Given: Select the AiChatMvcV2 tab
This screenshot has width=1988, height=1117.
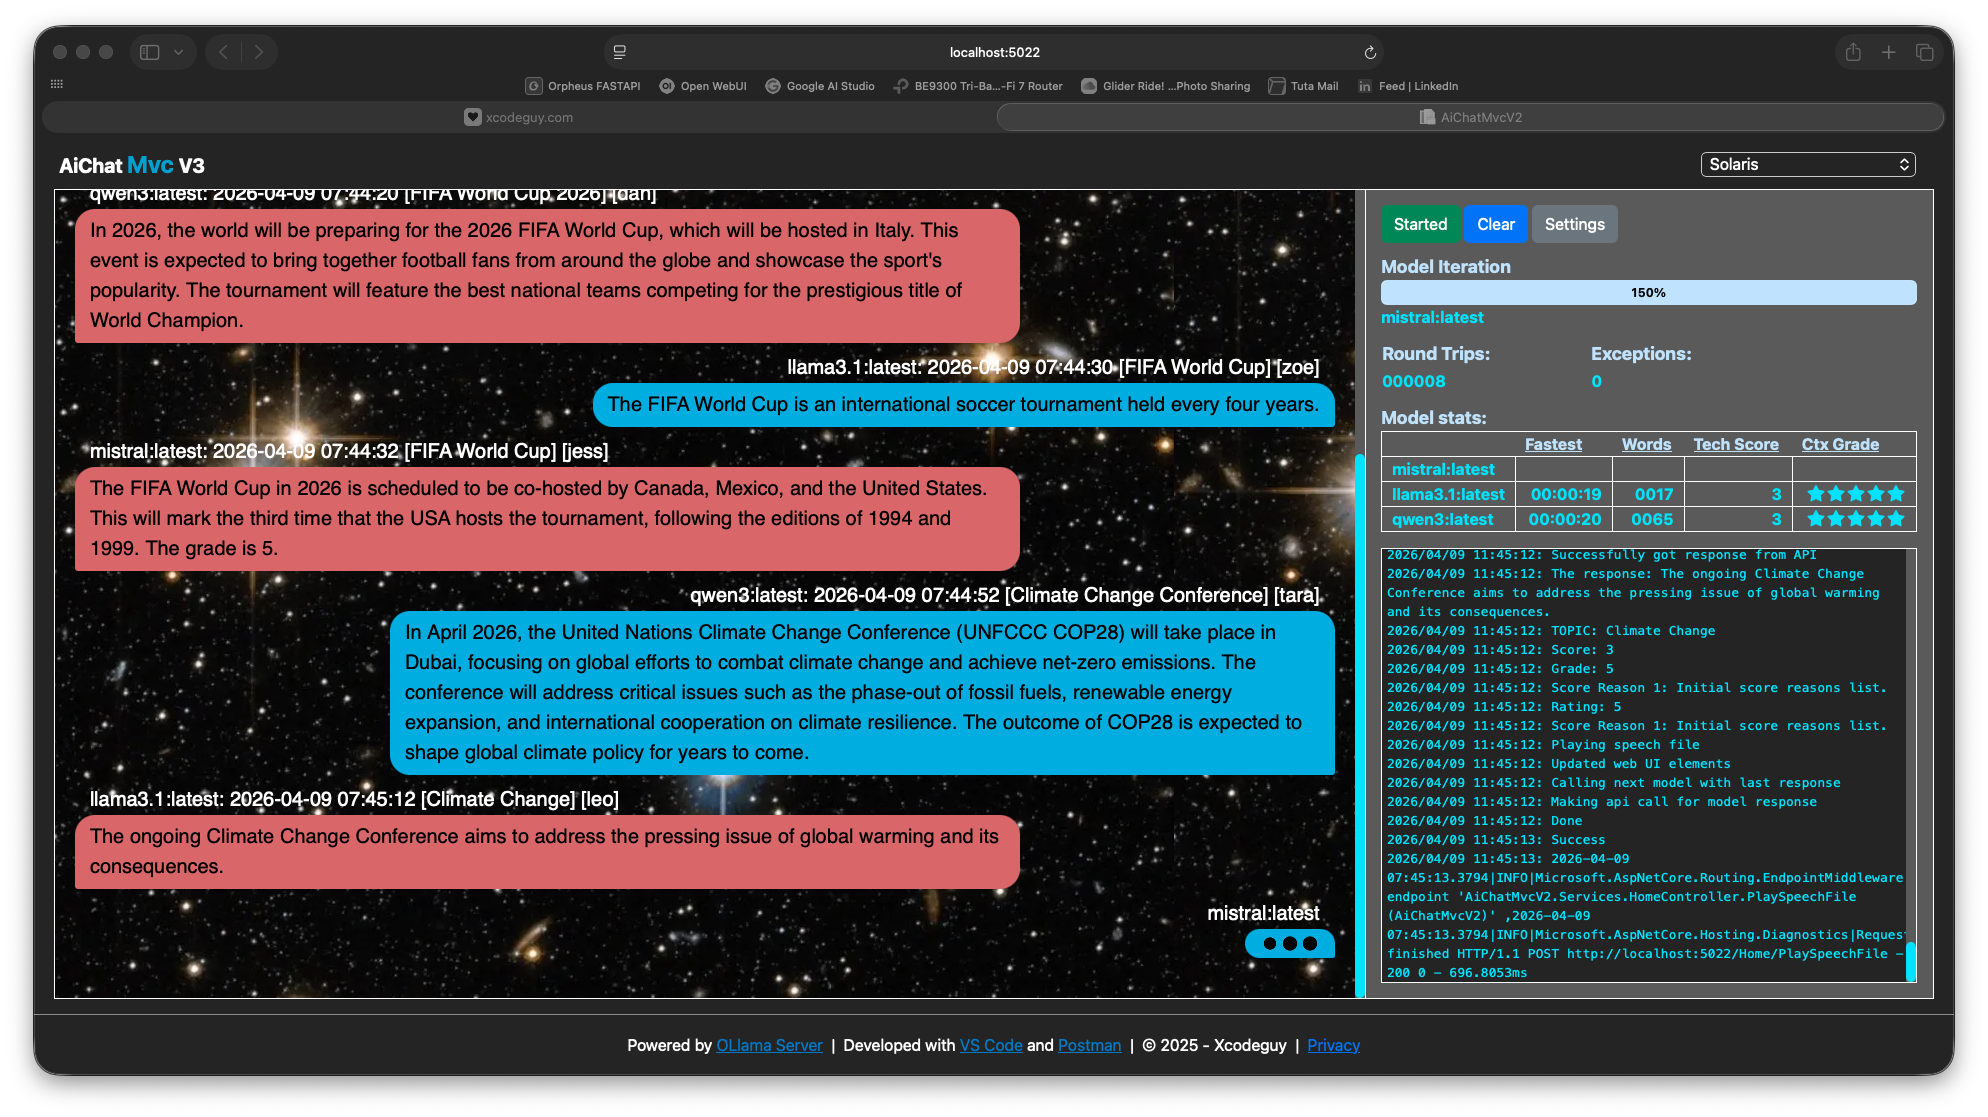Looking at the screenshot, I should pos(1470,117).
